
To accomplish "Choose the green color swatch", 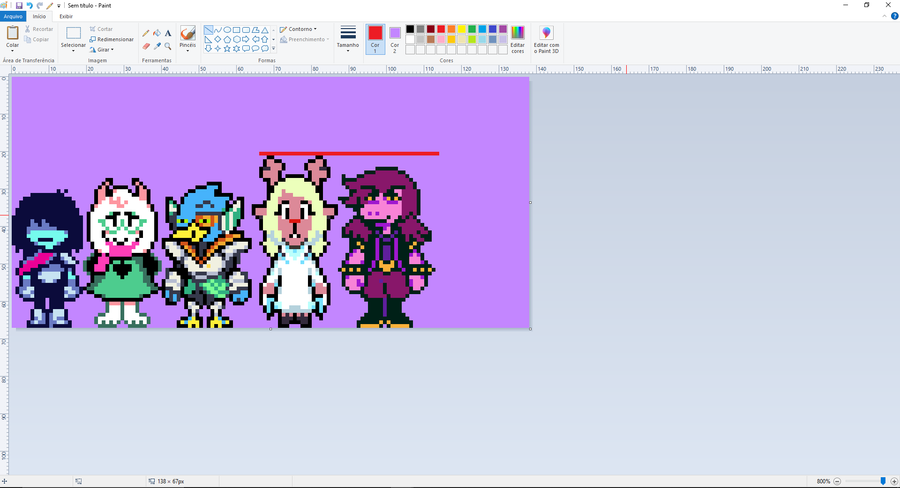I will [x=472, y=29].
